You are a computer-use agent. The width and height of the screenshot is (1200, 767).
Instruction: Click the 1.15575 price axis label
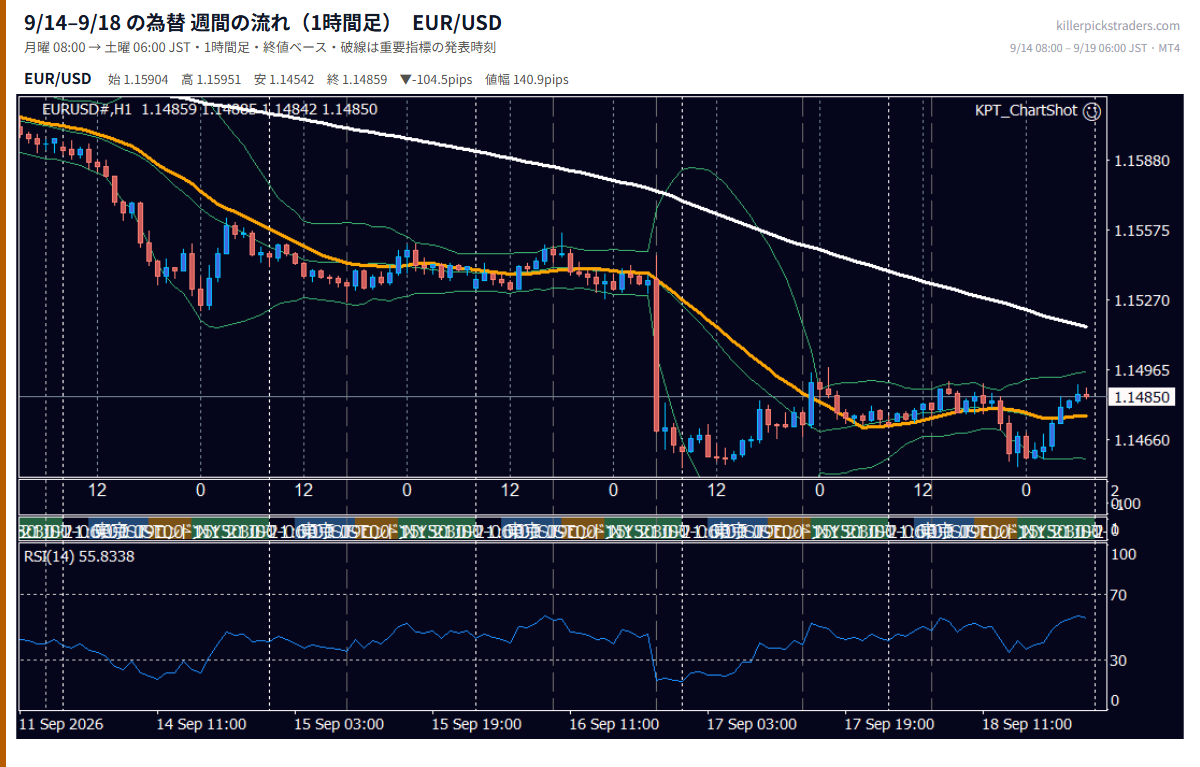1141,231
